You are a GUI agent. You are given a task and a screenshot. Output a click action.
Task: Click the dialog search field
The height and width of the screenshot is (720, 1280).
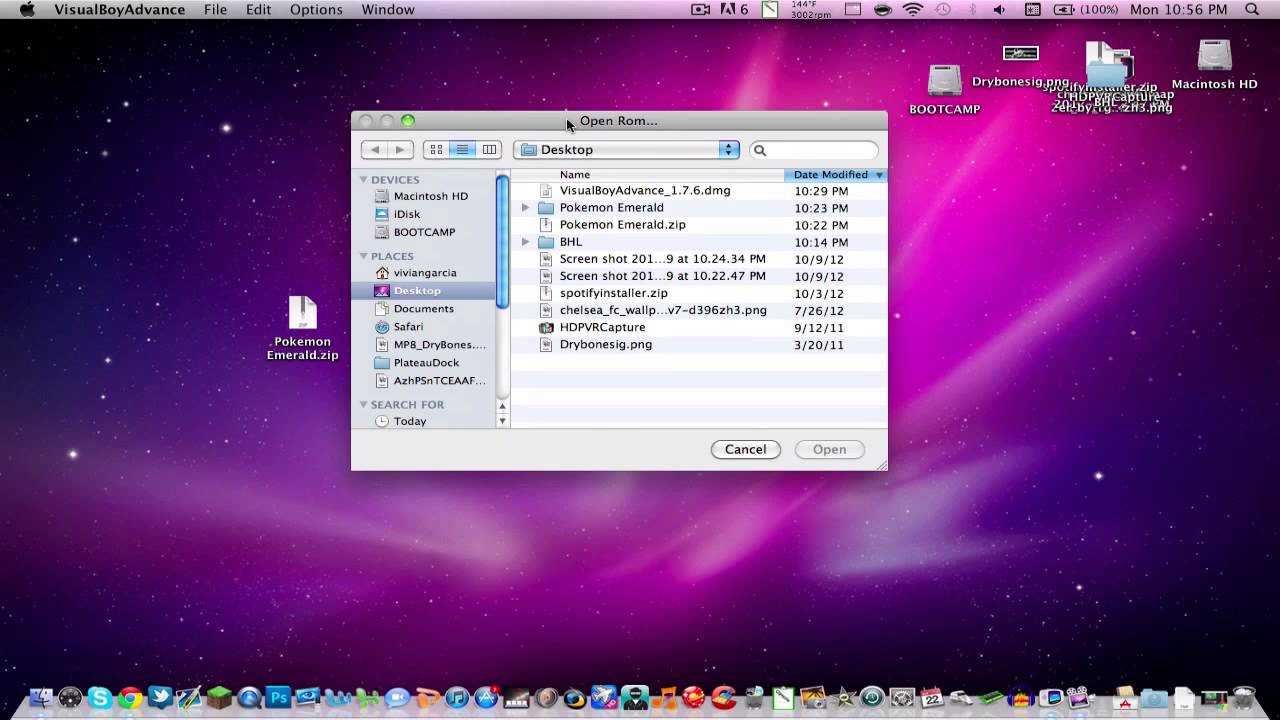(x=814, y=150)
